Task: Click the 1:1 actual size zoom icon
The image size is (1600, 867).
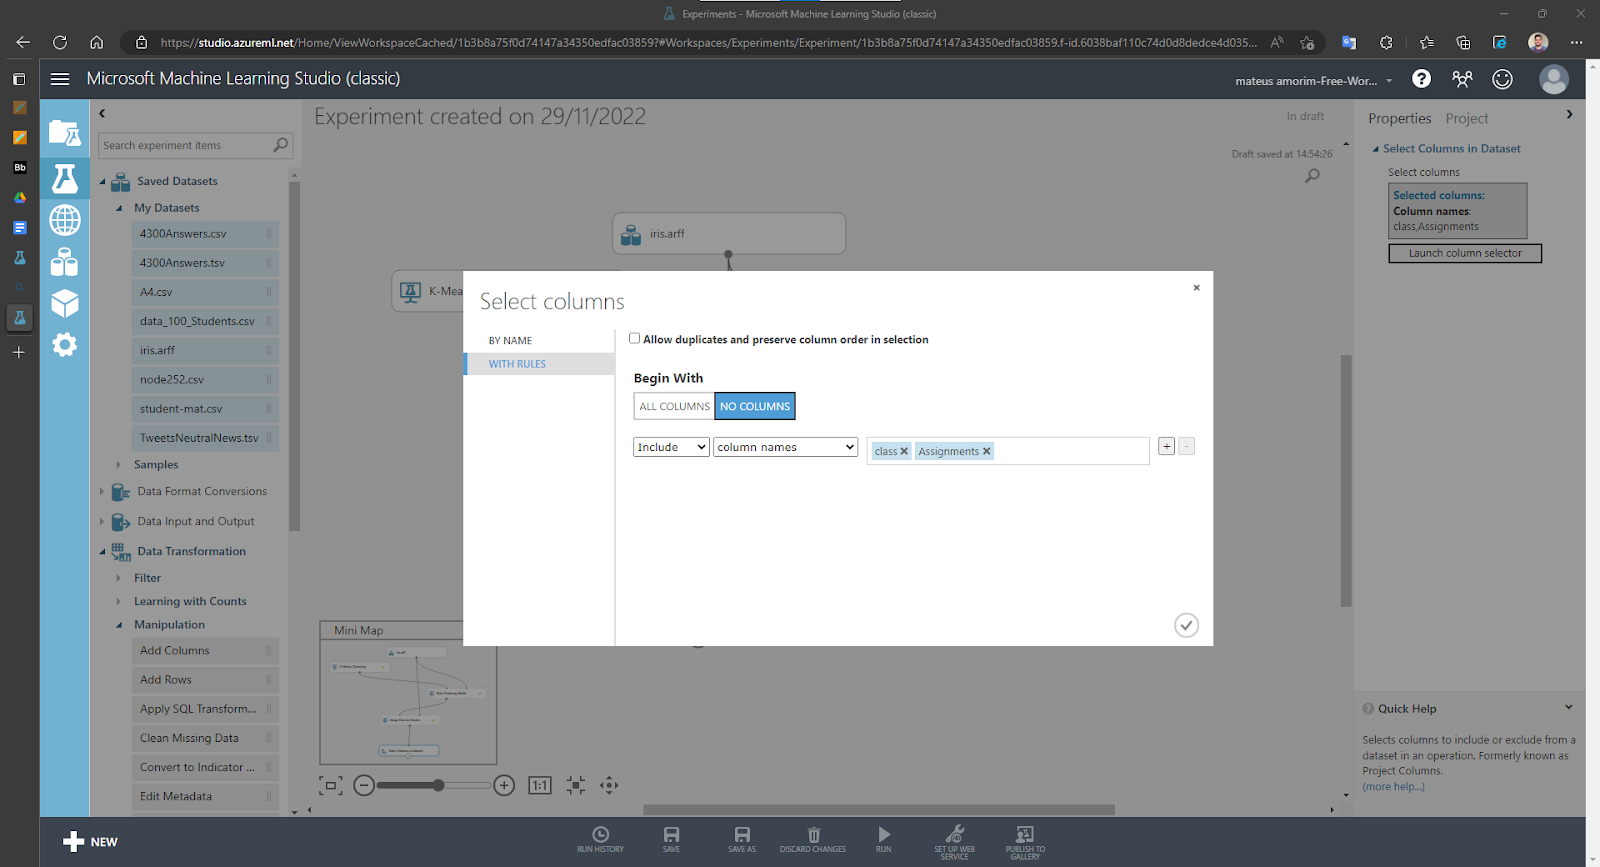Action: click(540, 786)
